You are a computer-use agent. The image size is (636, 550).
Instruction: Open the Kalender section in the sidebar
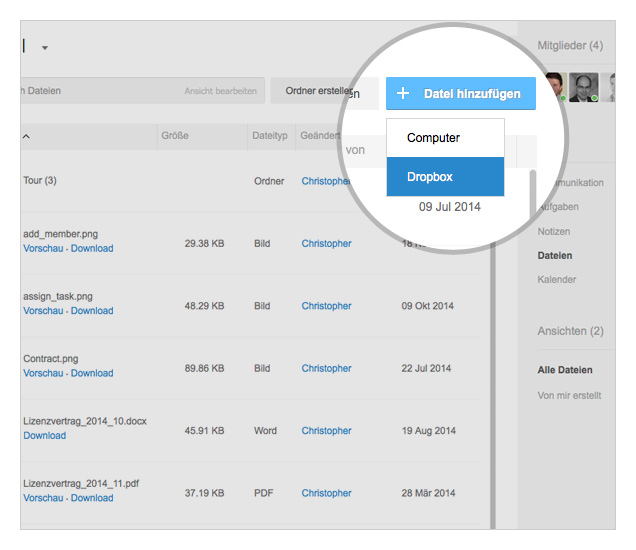556,279
